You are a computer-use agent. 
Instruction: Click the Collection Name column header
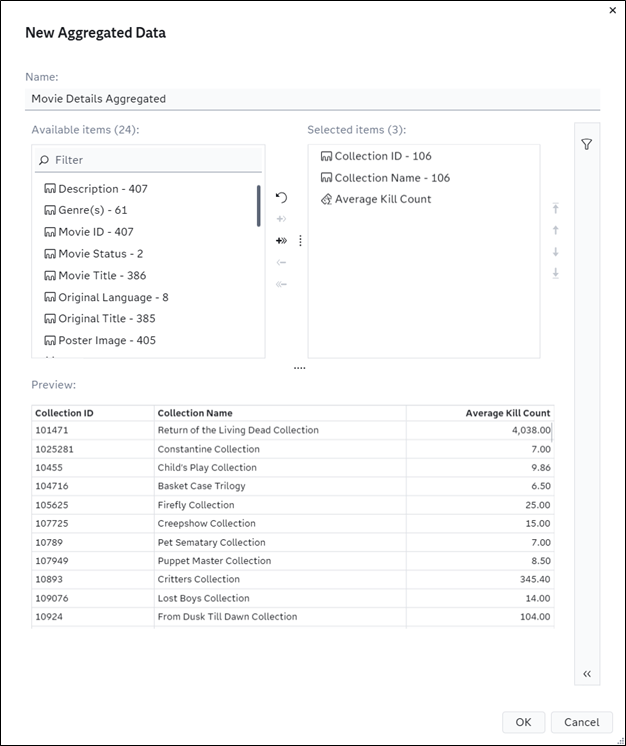point(280,413)
